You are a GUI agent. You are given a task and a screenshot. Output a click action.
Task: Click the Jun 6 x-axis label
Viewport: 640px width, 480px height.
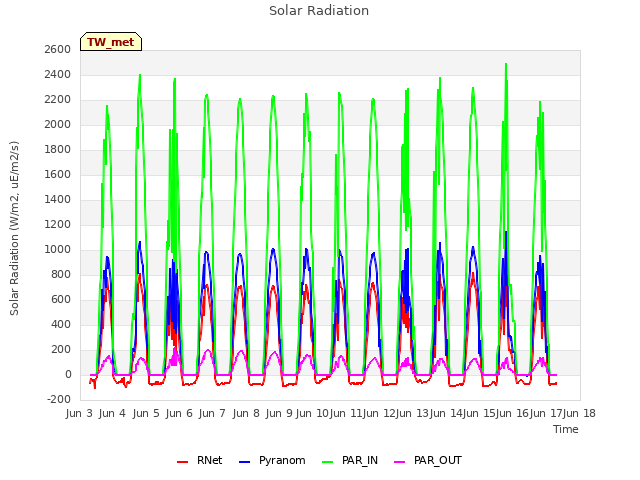tap(179, 413)
